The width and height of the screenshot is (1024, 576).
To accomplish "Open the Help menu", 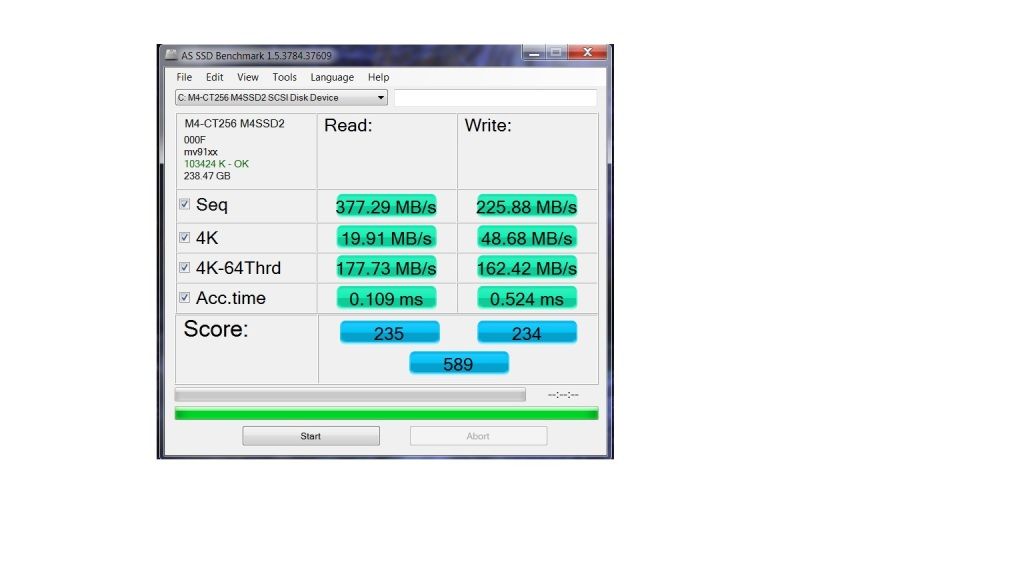I will click(x=378, y=77).
